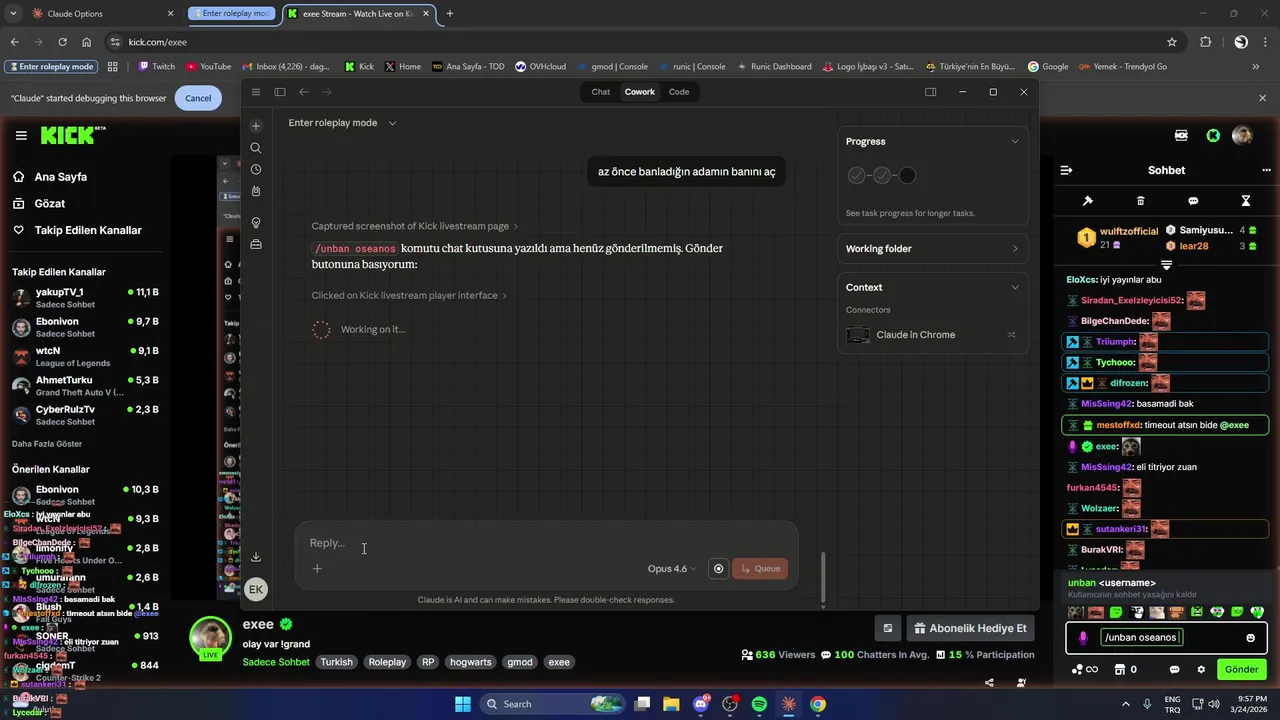This screenshot has width=1280, height=720.
Task: Select the Cowork tab
Action: [640, 92]
